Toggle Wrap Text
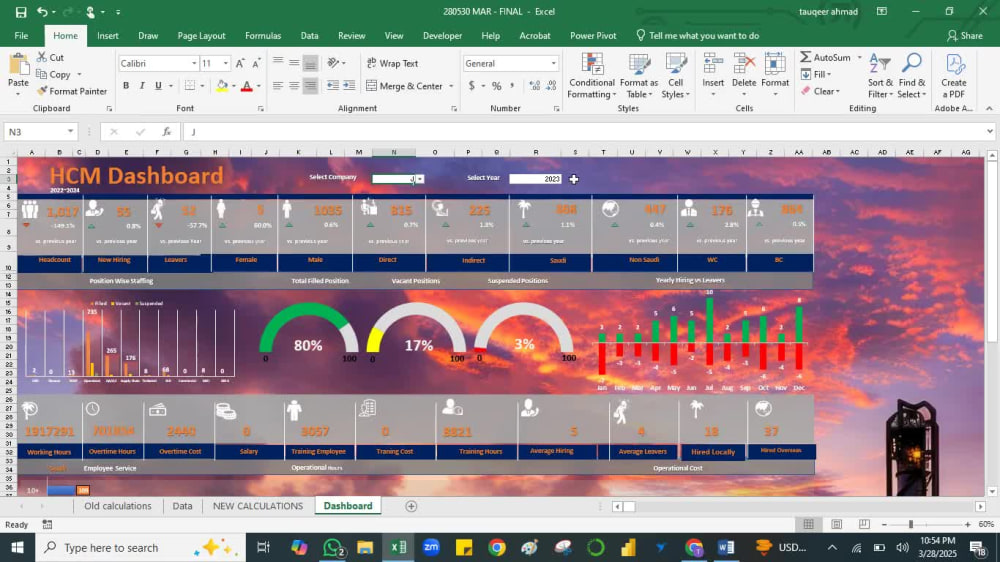Image resolution: width=1000 pixels, height=562 pixels. pyautogui.click(x=393, y=63)
